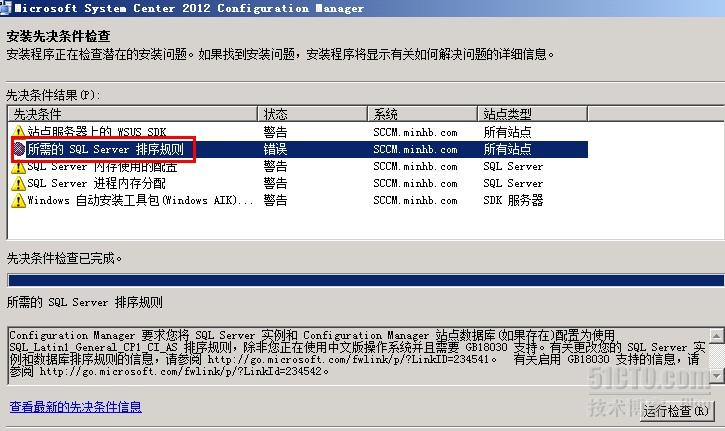Click warning icon beside WSUS SDK row

(18, 132)
